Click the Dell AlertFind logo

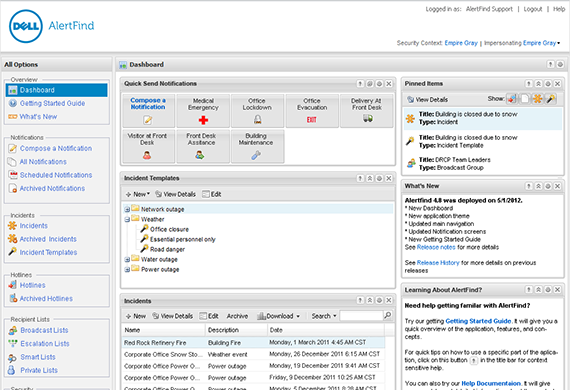tap(52, 26)
